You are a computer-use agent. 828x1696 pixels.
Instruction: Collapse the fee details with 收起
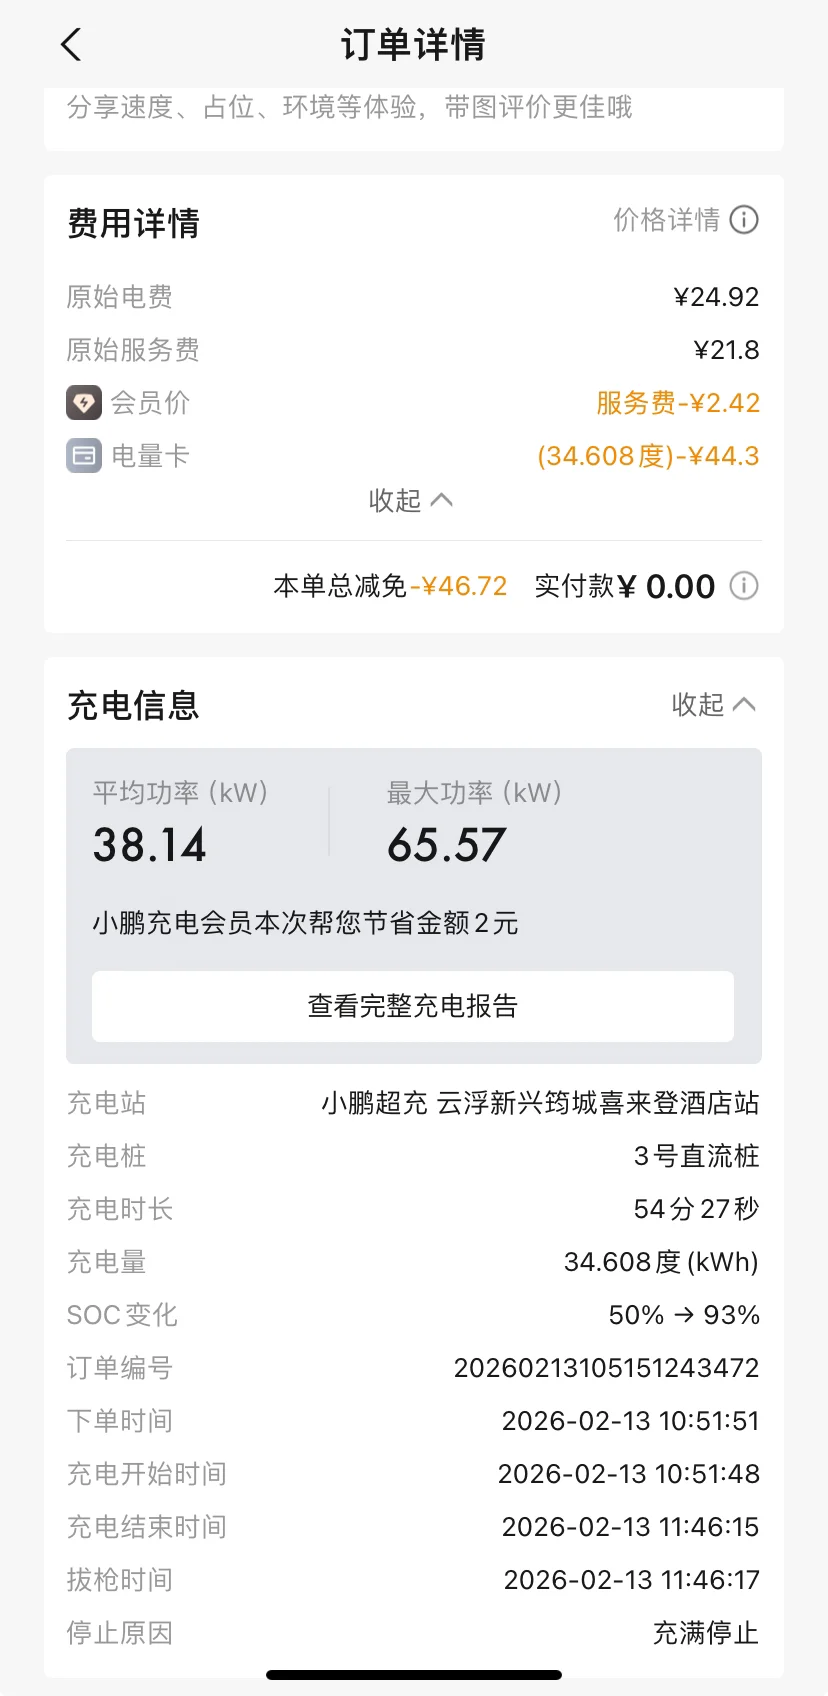point(411,500)
